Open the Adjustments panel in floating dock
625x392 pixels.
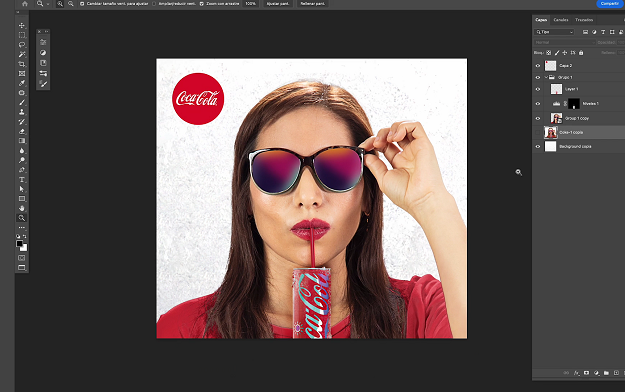[x=43, y=53]
